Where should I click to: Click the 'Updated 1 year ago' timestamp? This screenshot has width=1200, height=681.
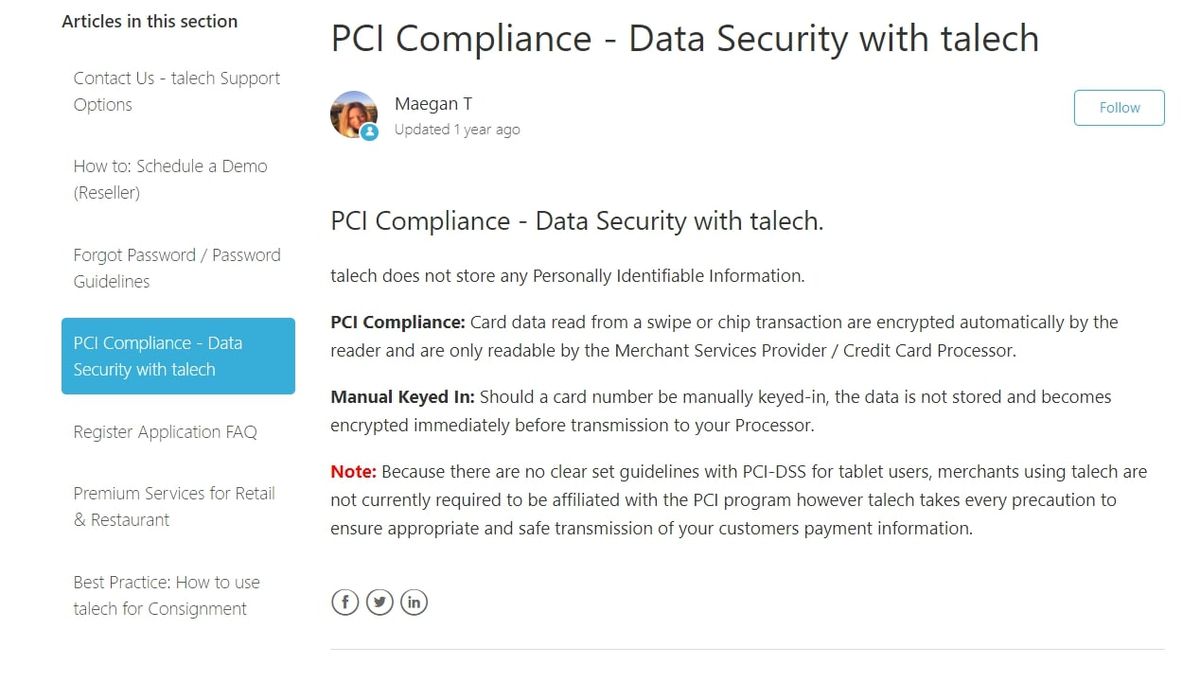point(457,130)
